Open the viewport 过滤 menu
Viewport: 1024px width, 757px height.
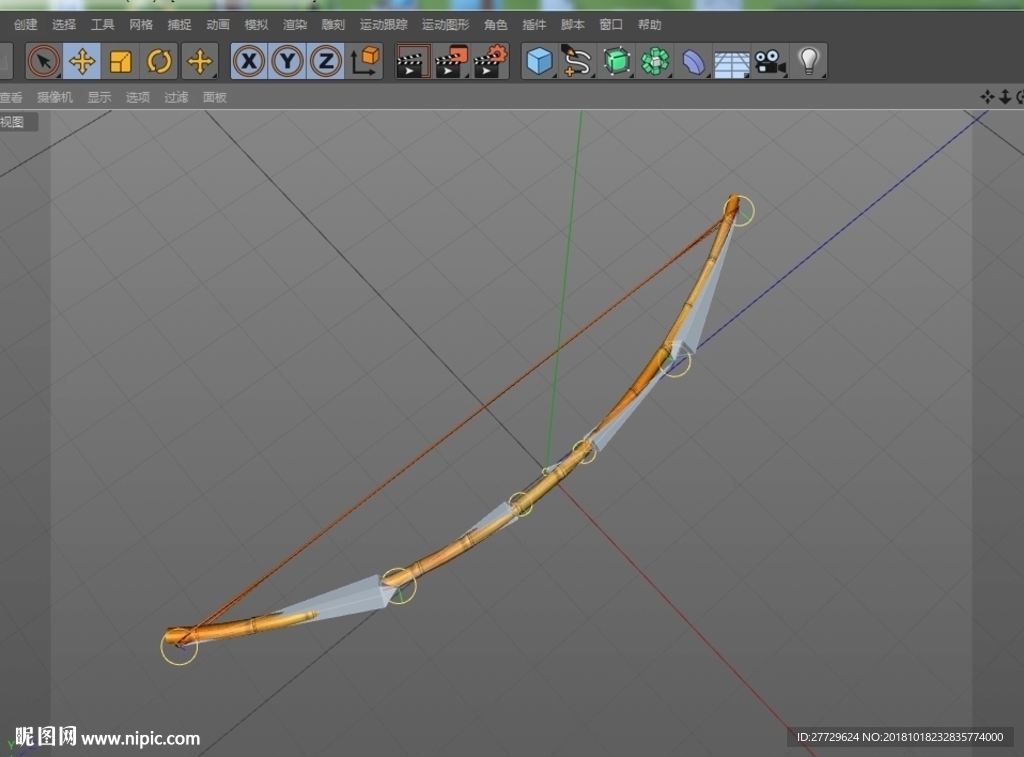click(176, 97)
